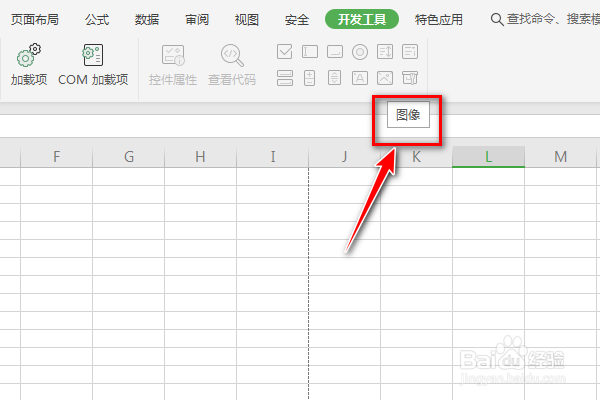Insert a toggle button control
Viewport: 600px width, 400px height.
[x=285, y=78]
